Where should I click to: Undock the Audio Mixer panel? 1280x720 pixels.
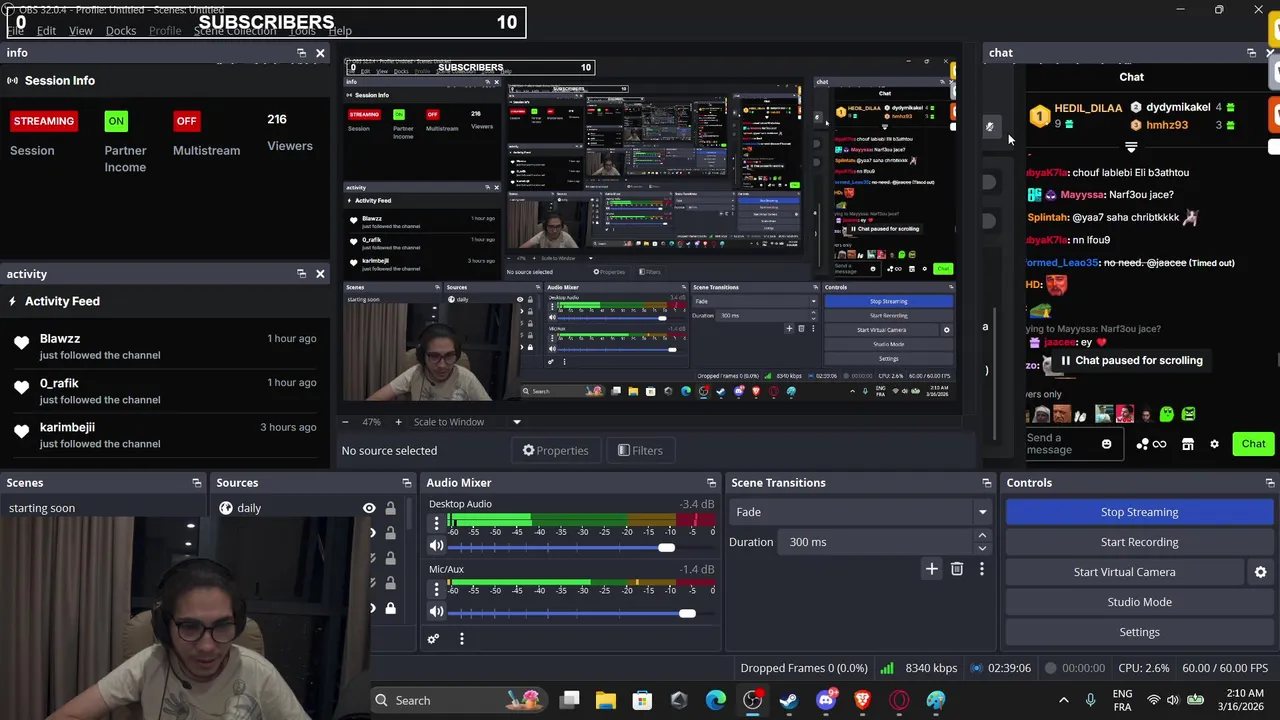[x=711, y=483]
